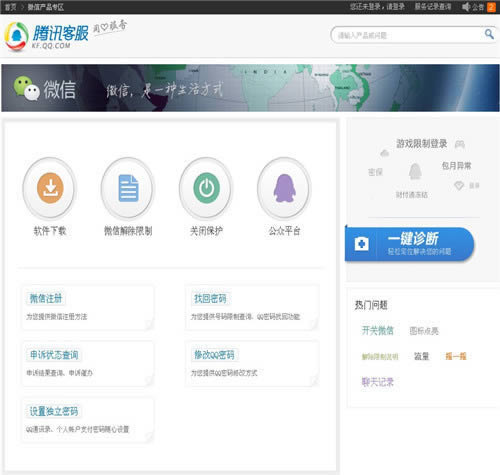Click the 游戏限制登录 tag
This screenshot has height=475, width=500.
(422, 144)
